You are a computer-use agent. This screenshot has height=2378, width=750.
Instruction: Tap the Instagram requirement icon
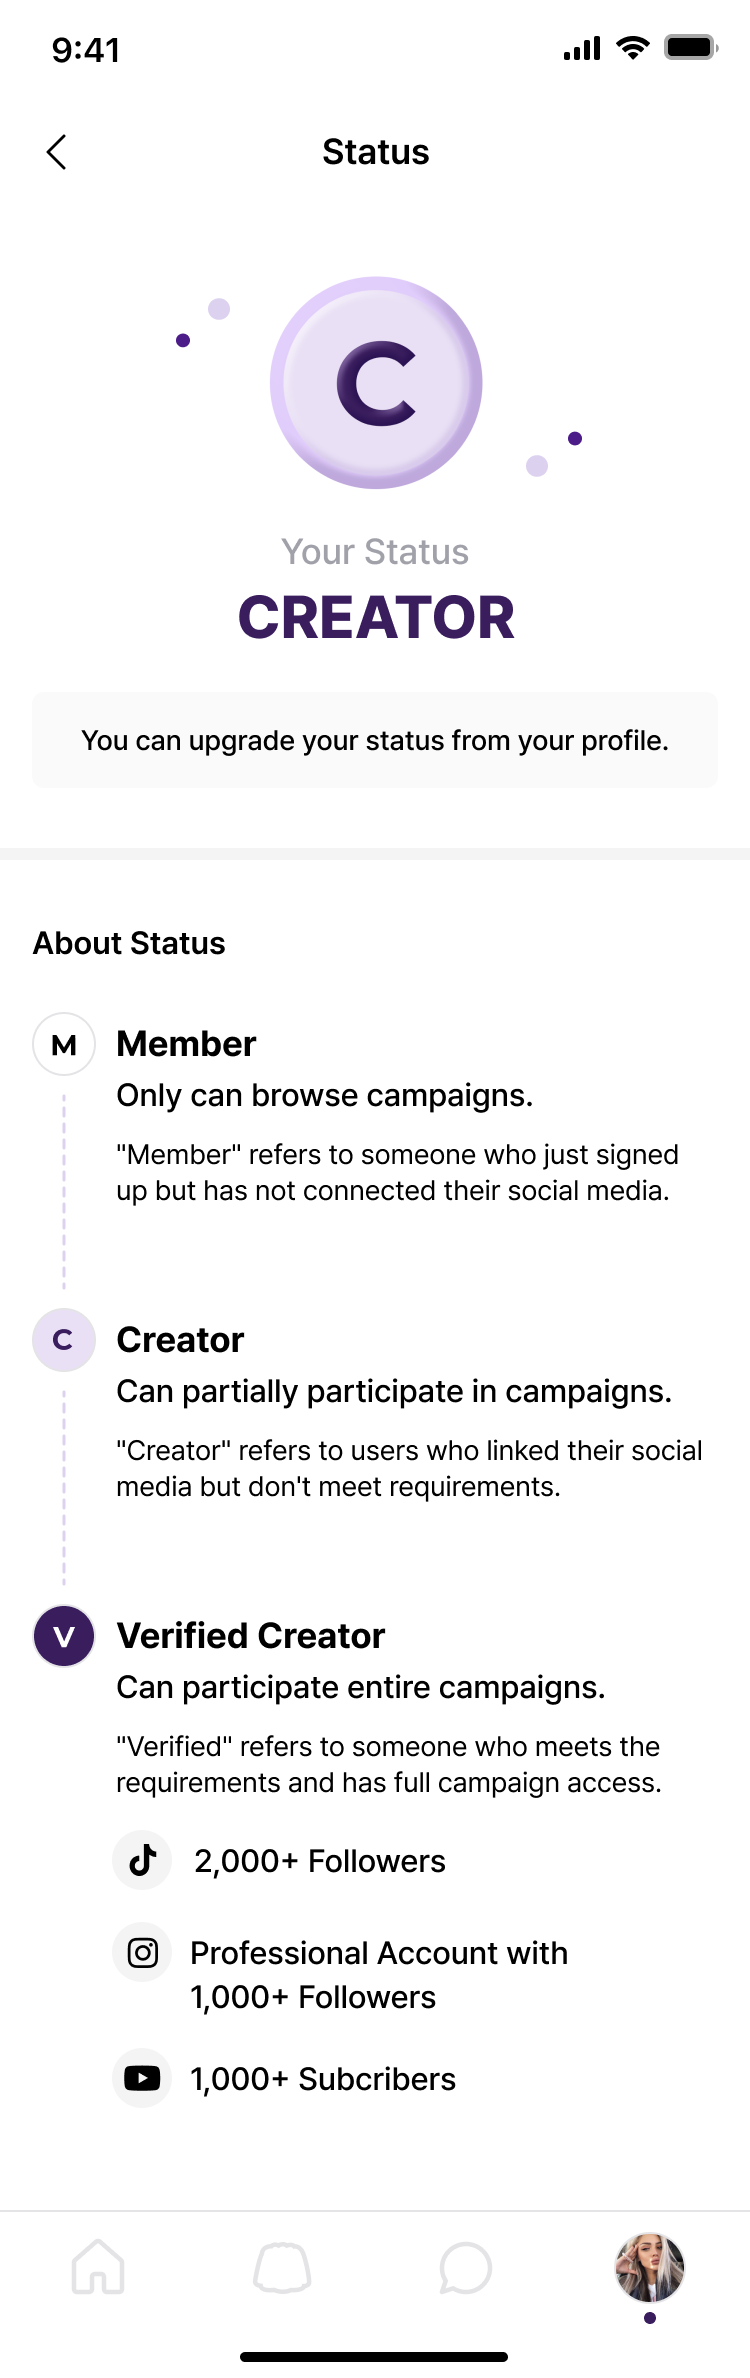click(x=143, y=1952)
